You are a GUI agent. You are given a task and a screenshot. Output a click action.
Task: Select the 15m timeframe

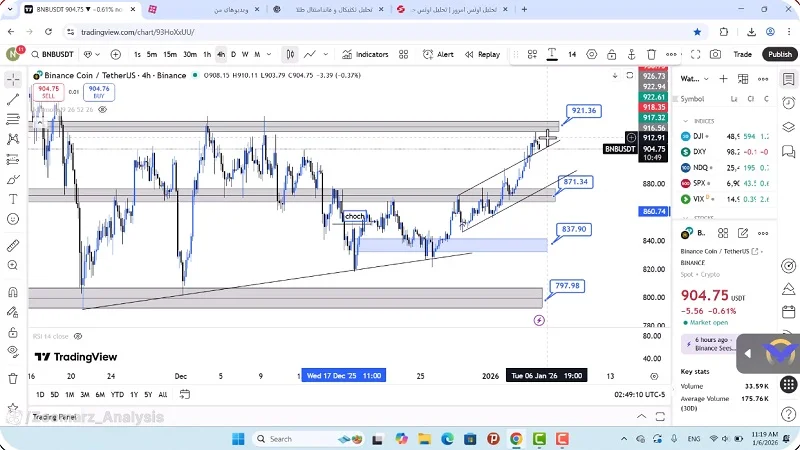click(x=171, y=55)
